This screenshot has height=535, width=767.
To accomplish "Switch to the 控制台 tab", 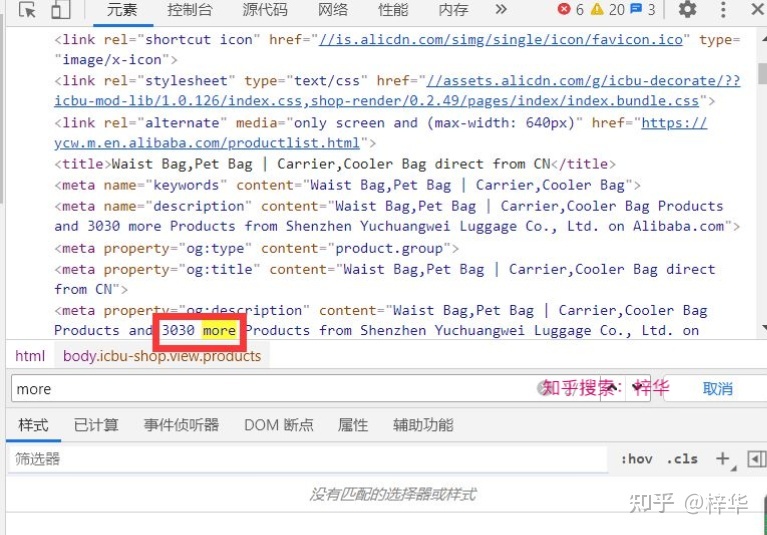I will 189,10.
